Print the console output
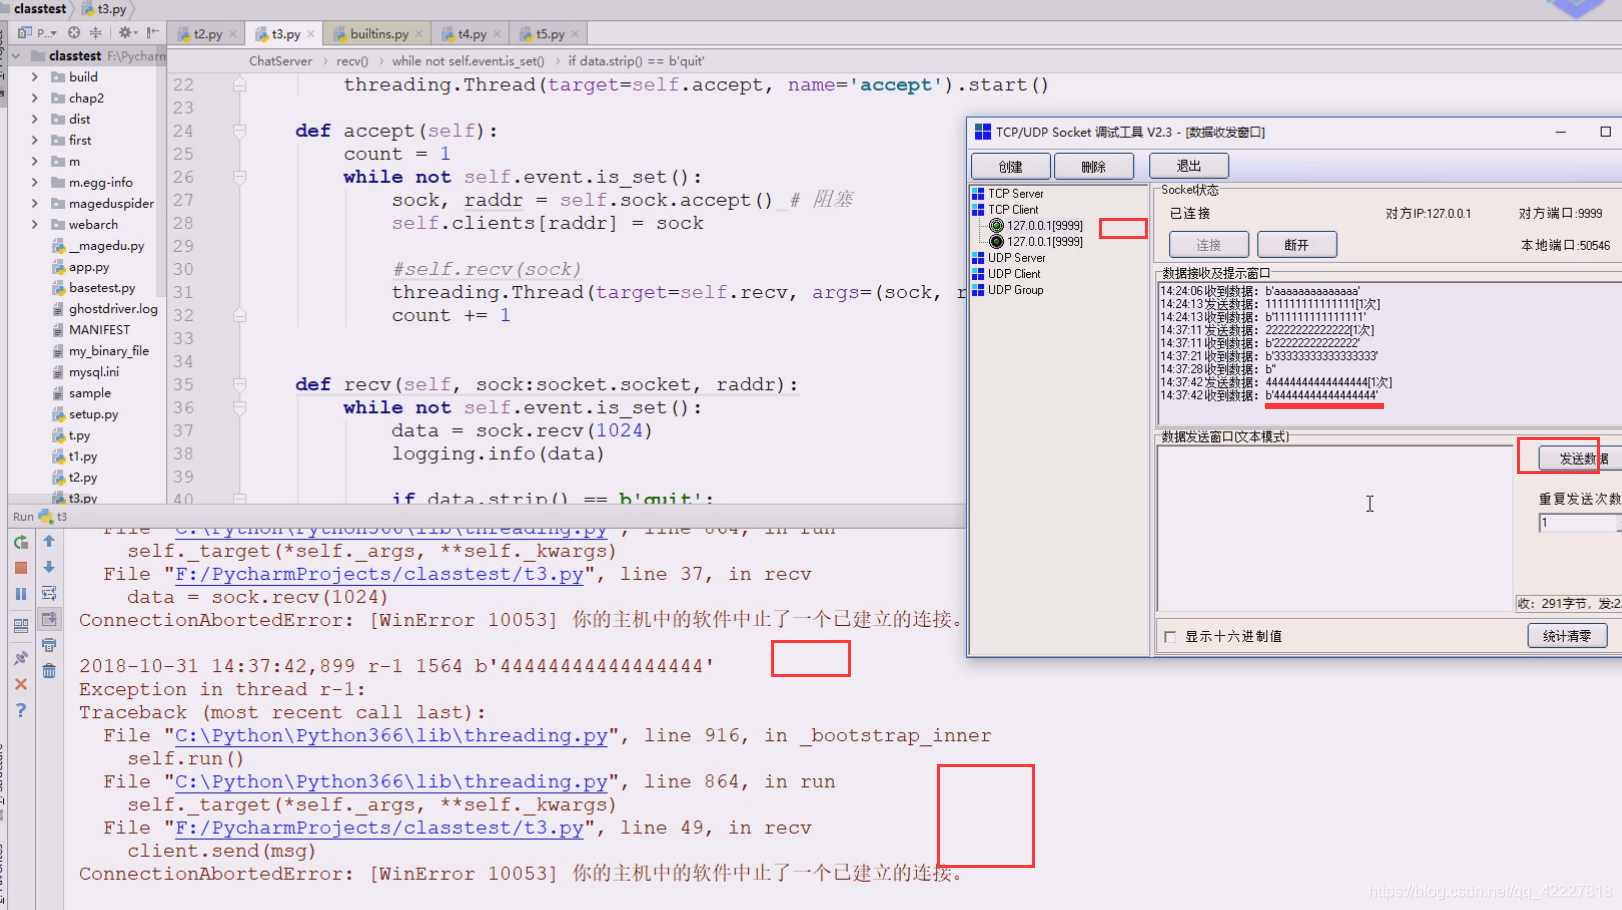The width and height of the screenshot is (1622, 910). (49, 645)
